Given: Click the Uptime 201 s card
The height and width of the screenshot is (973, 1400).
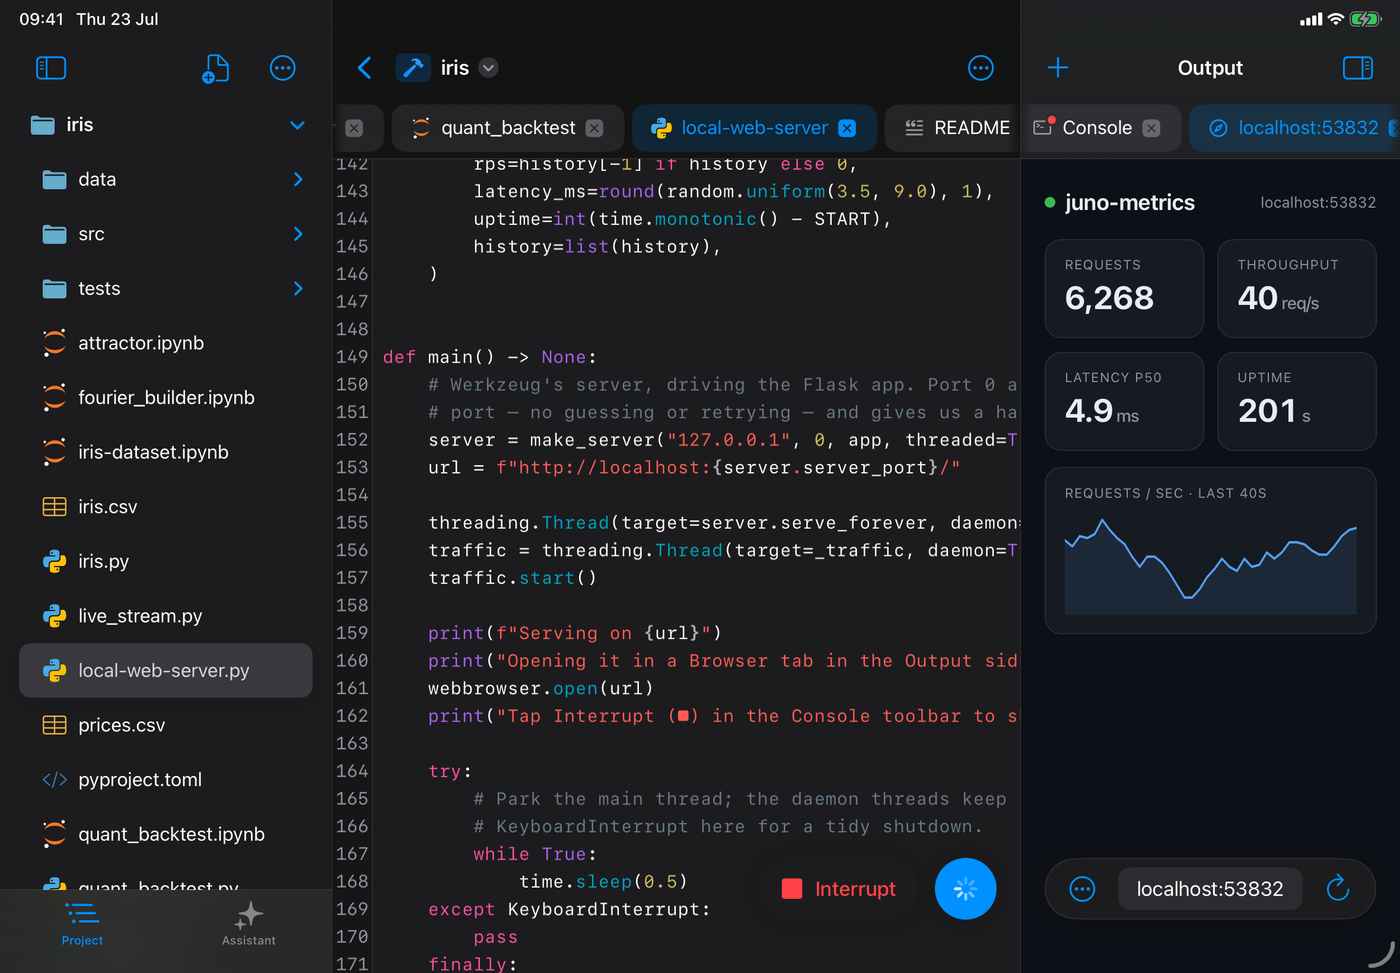Looking at the screenshot, I should tap(1296, 401).
